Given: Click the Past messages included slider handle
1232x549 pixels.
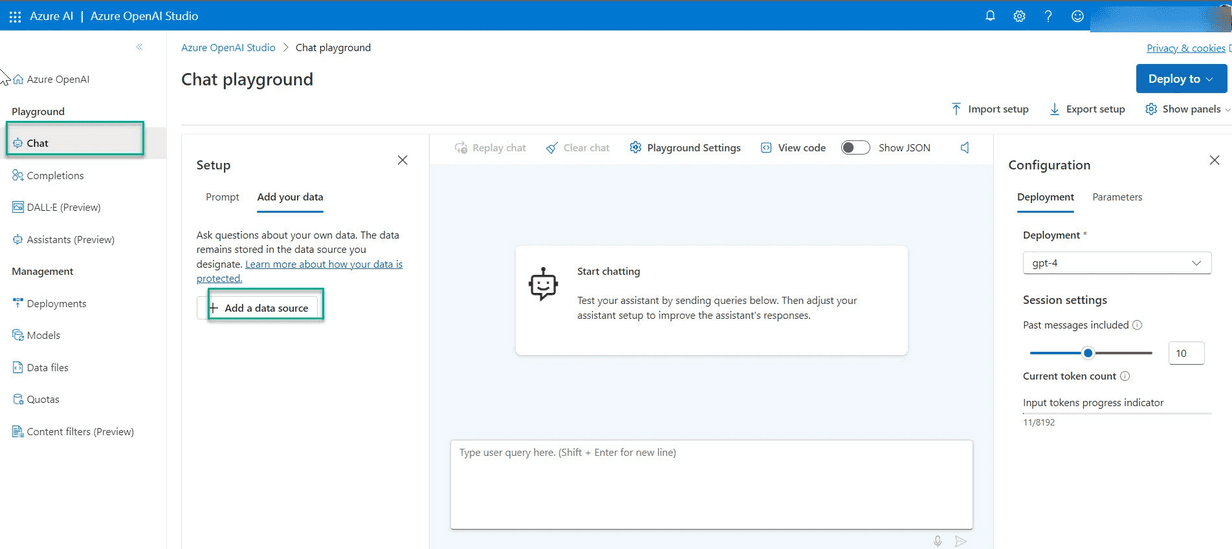Looking at the screenshot, I should pyautogui.click(x=1088, y=353).
